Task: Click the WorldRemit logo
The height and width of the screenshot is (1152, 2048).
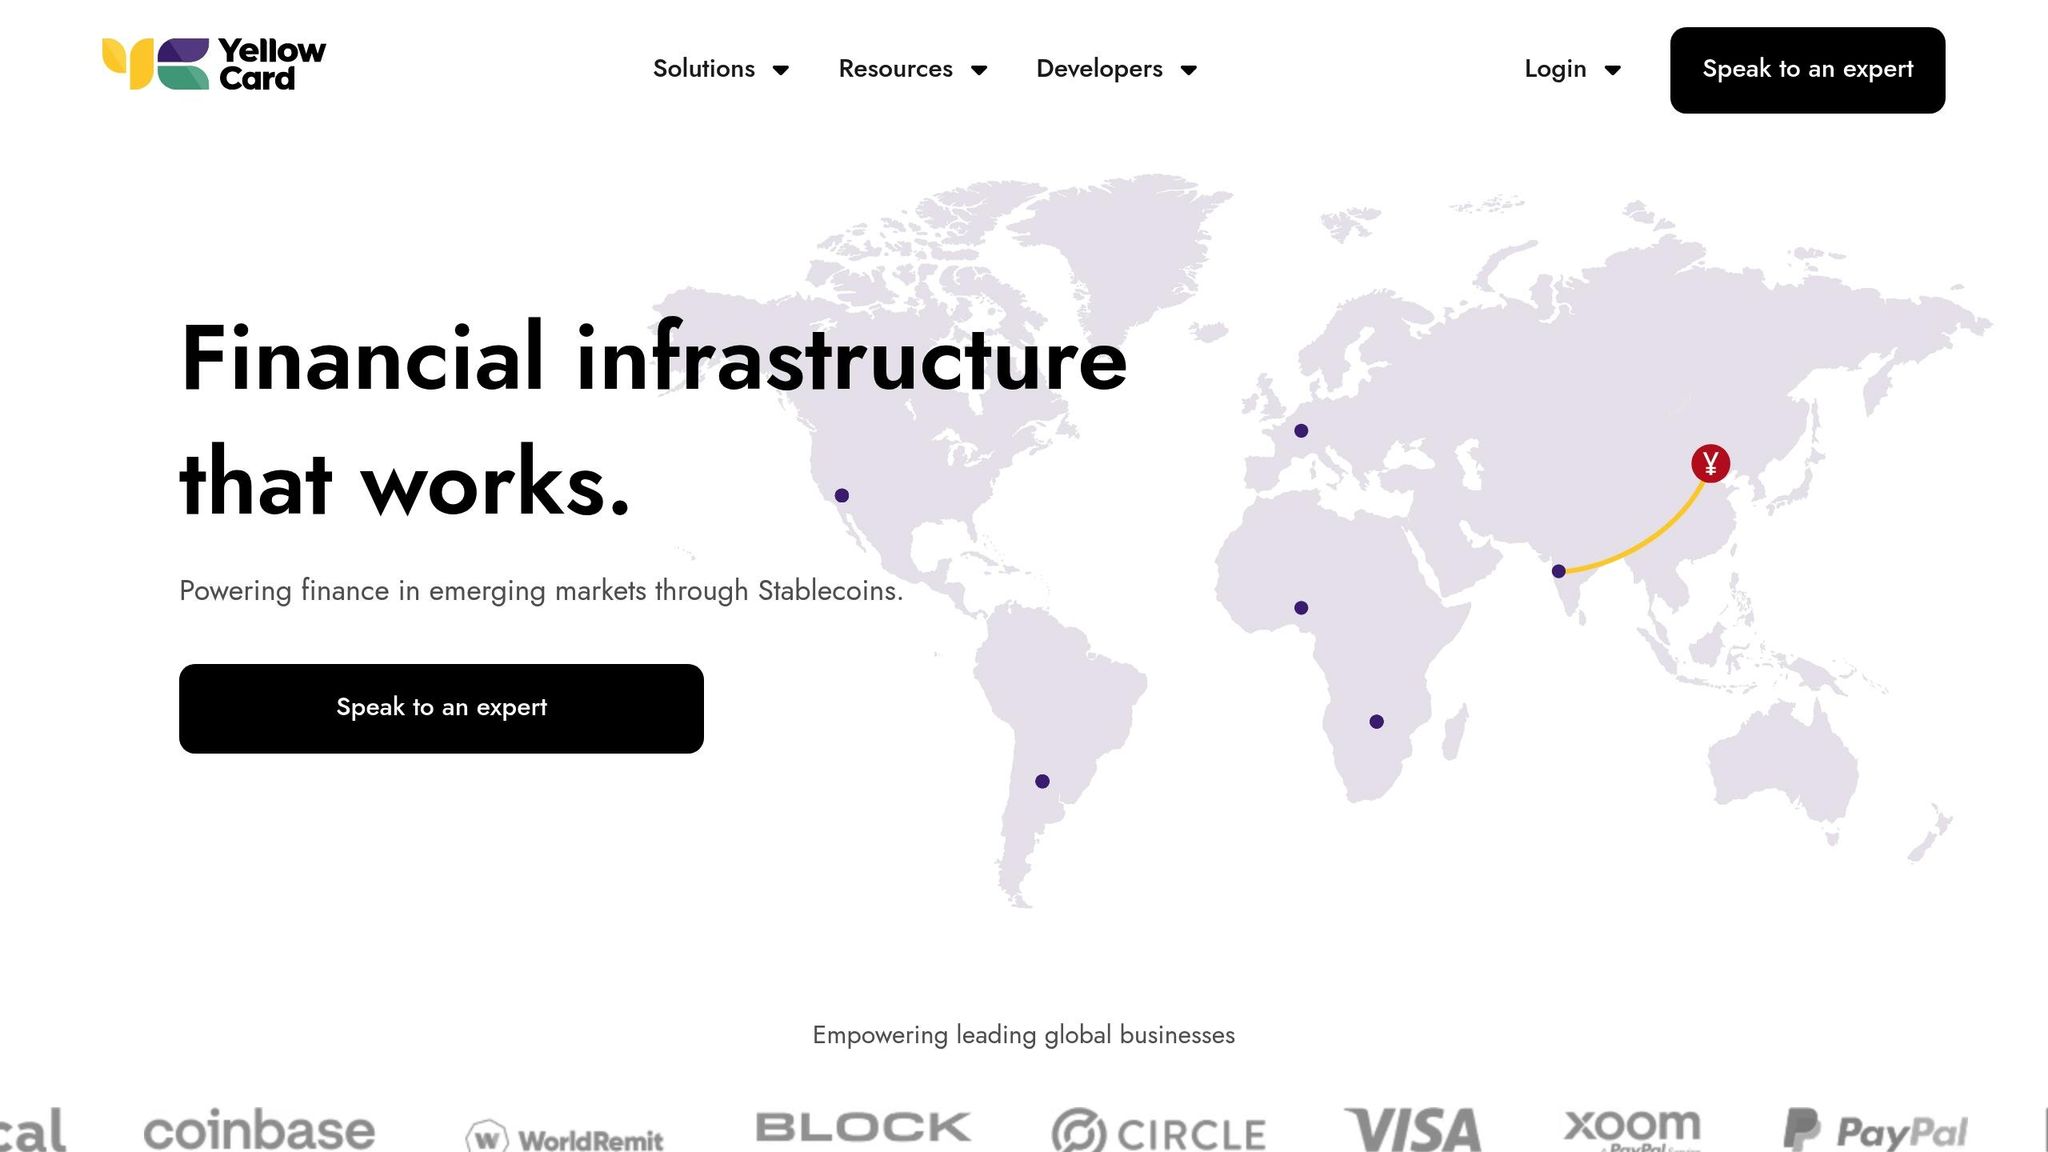Action: [565, 1138]
